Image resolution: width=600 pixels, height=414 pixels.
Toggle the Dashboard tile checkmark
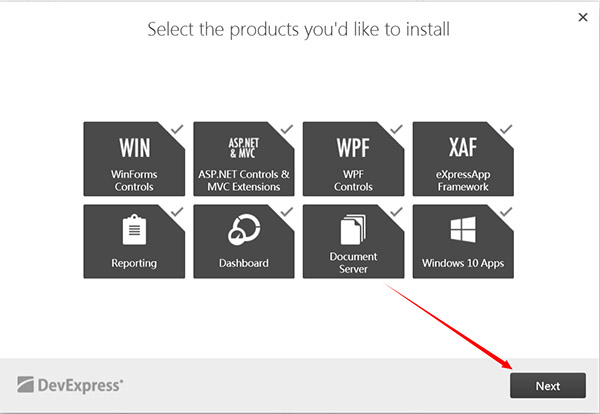(286, 212)
